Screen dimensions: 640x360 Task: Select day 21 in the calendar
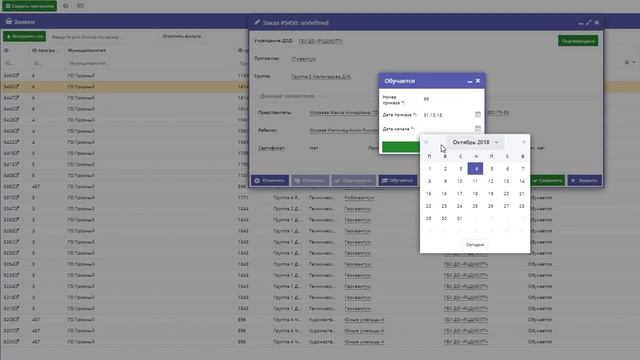[x=522, y=194]
